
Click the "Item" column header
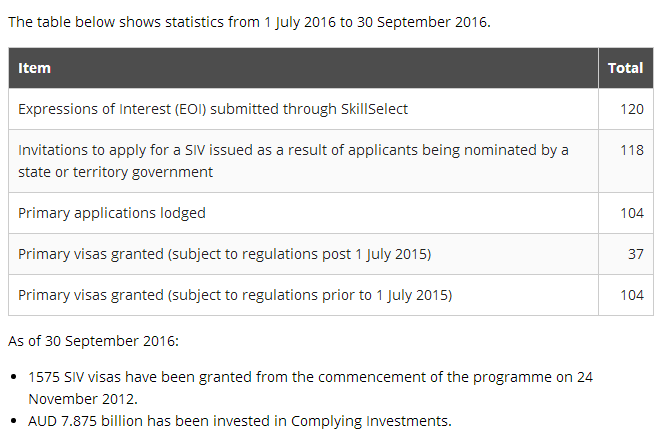coord(35,68)
